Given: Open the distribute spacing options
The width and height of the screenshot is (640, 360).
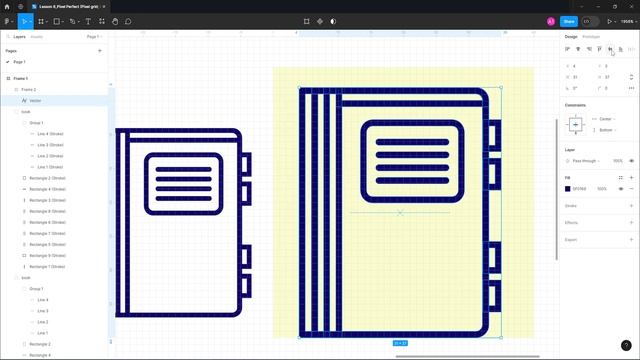Looking at the screenshot, I should coord(631,49).
